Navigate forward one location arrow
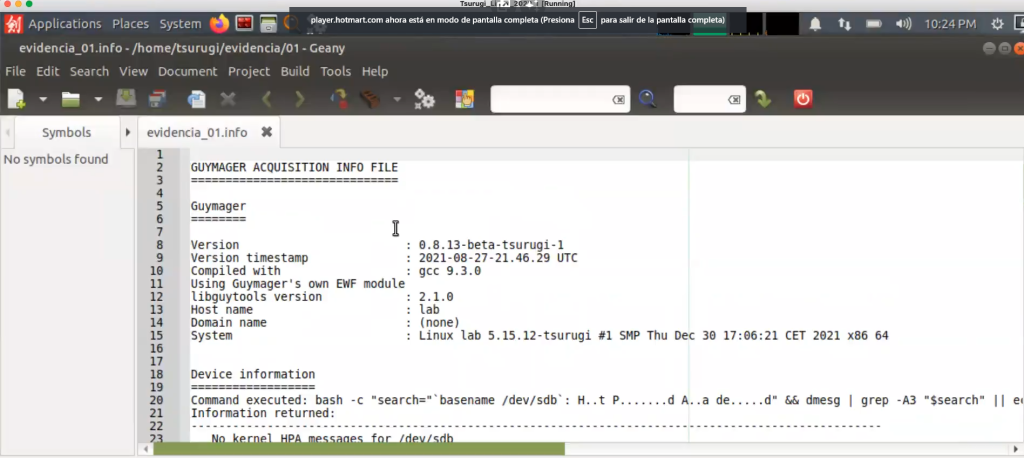This screenshot has width=1024, height=458. 300,99
